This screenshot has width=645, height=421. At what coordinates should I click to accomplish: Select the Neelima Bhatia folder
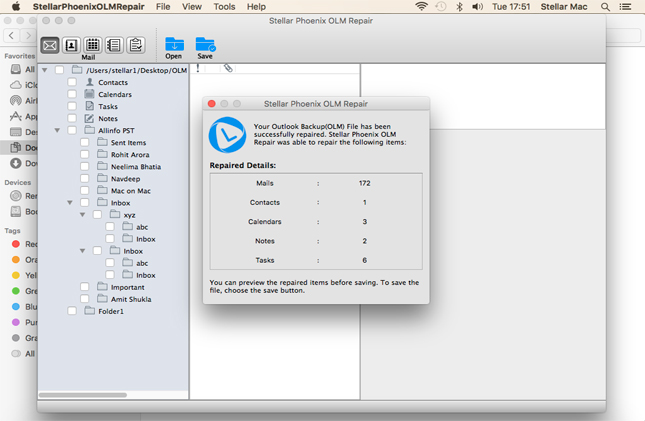135,167
